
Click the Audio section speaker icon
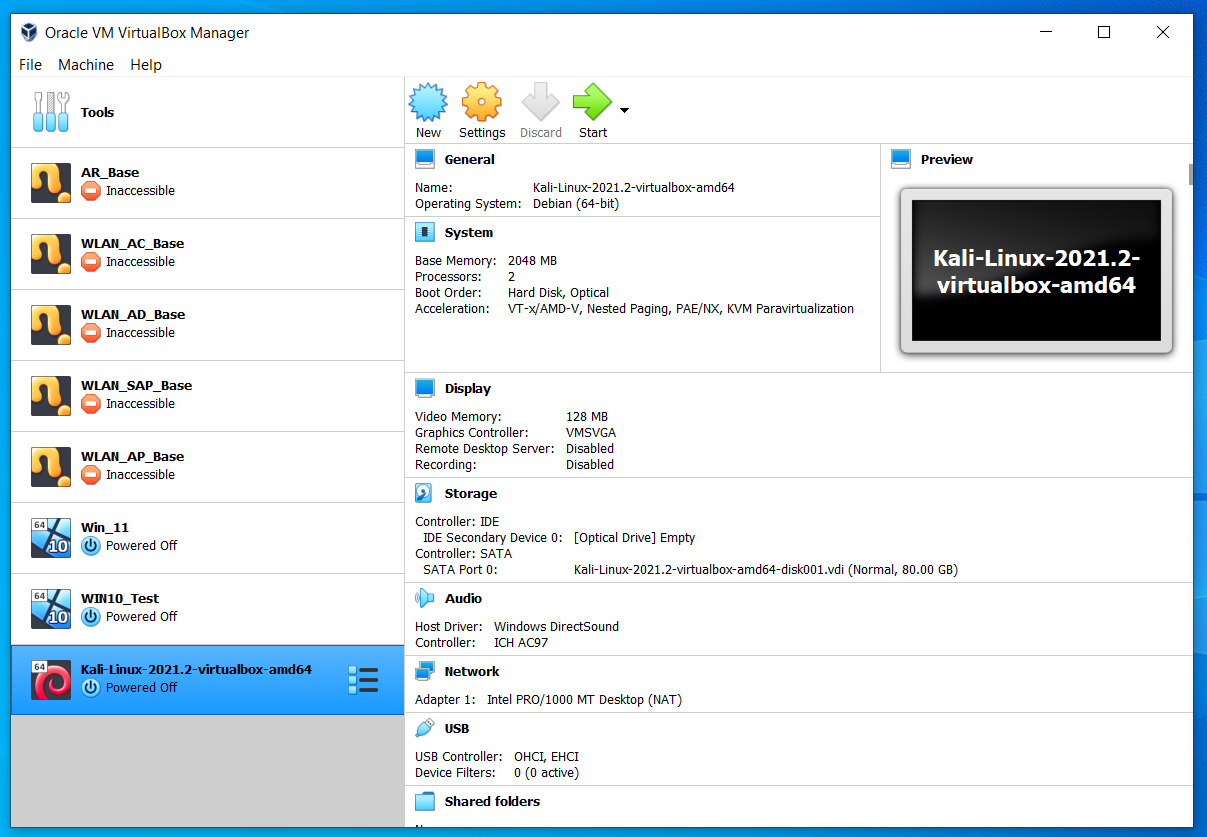click(425, 598)
